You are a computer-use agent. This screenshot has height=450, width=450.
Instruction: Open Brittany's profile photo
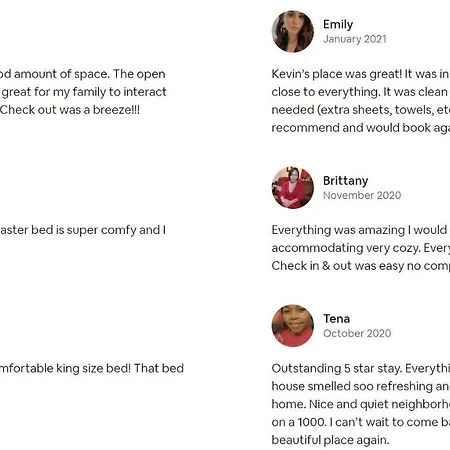tap(293, 188)
